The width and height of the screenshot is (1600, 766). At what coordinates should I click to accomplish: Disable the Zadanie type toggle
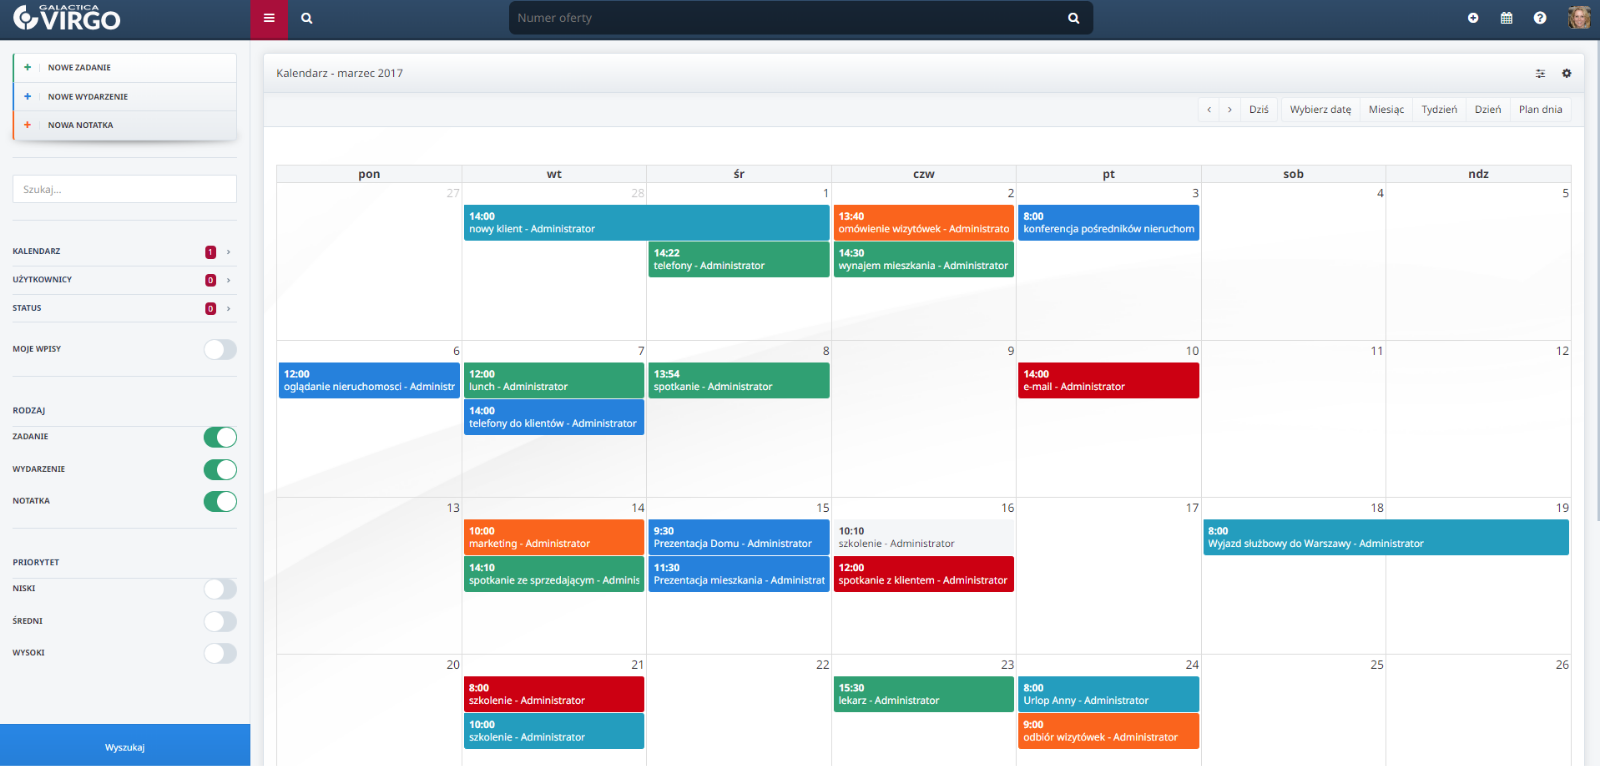(220, 437)
